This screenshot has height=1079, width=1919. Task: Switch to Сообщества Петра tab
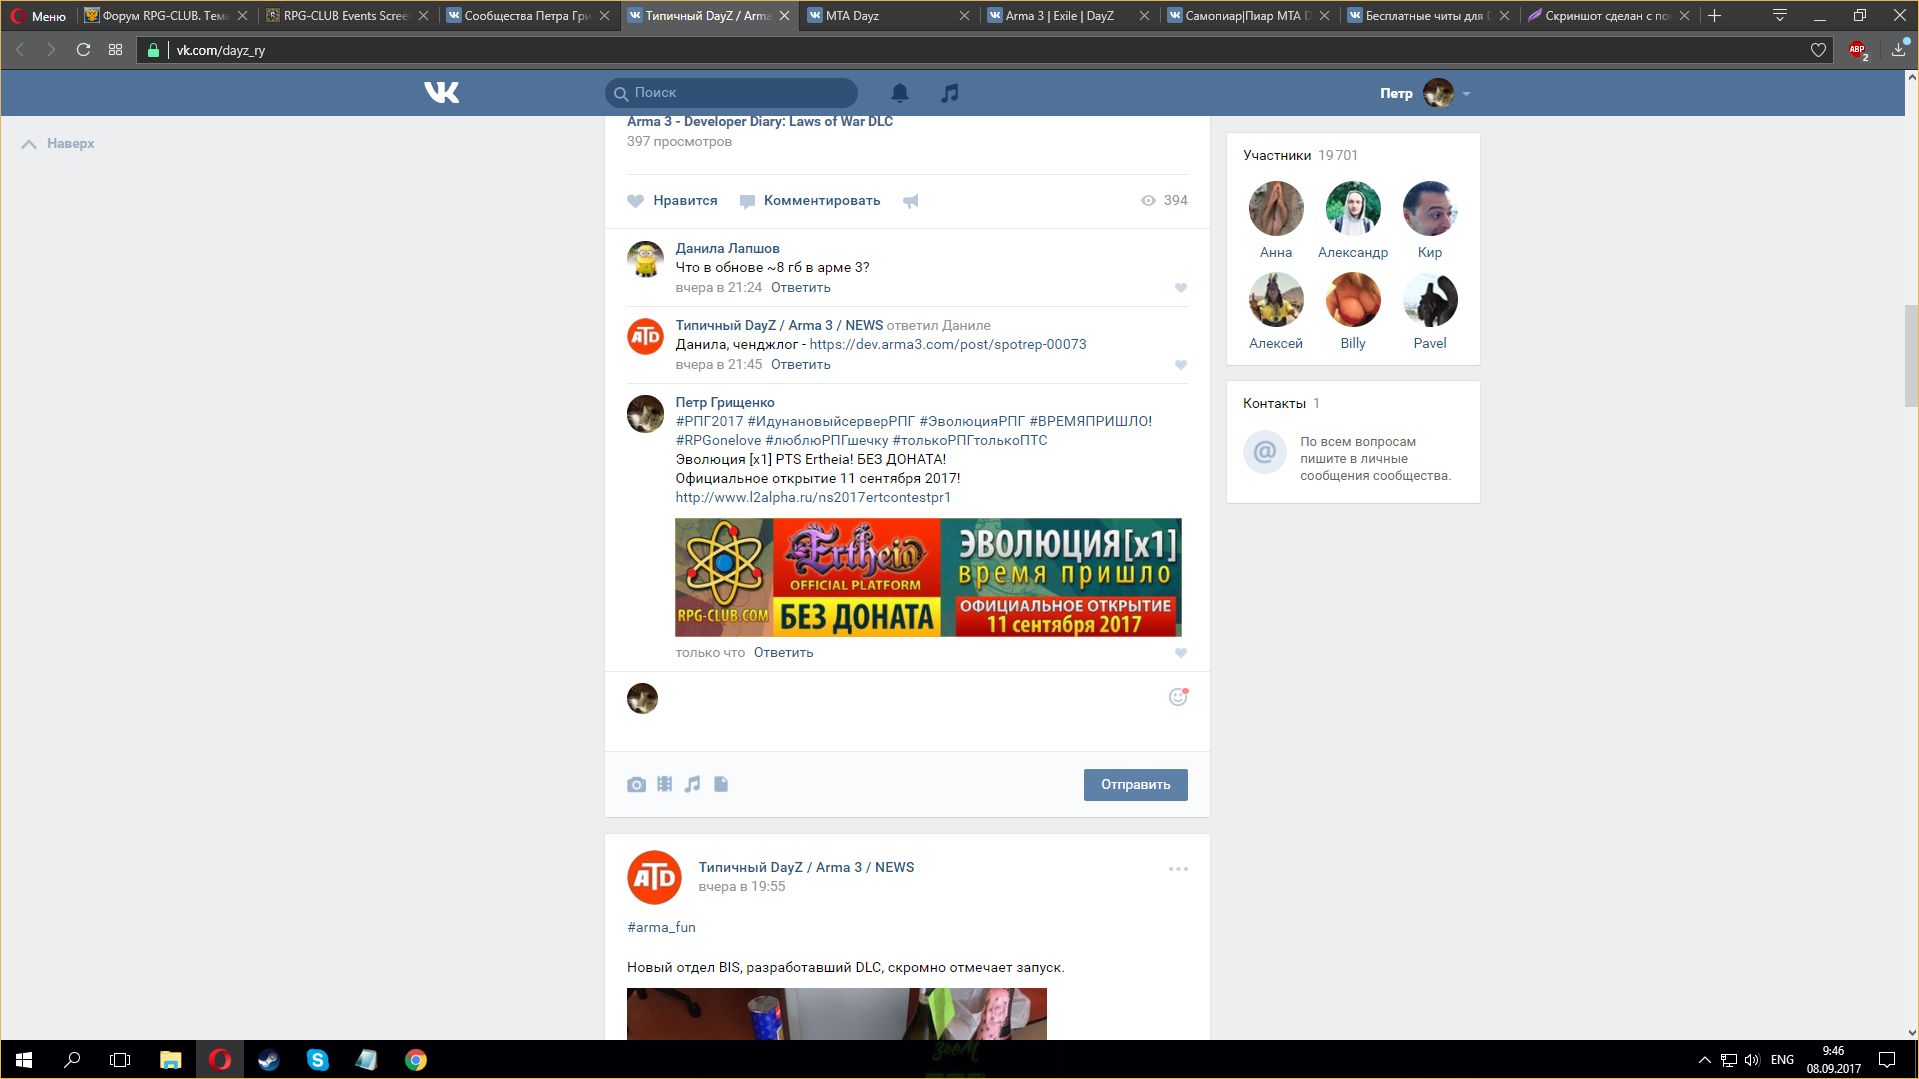coord(527,16)
